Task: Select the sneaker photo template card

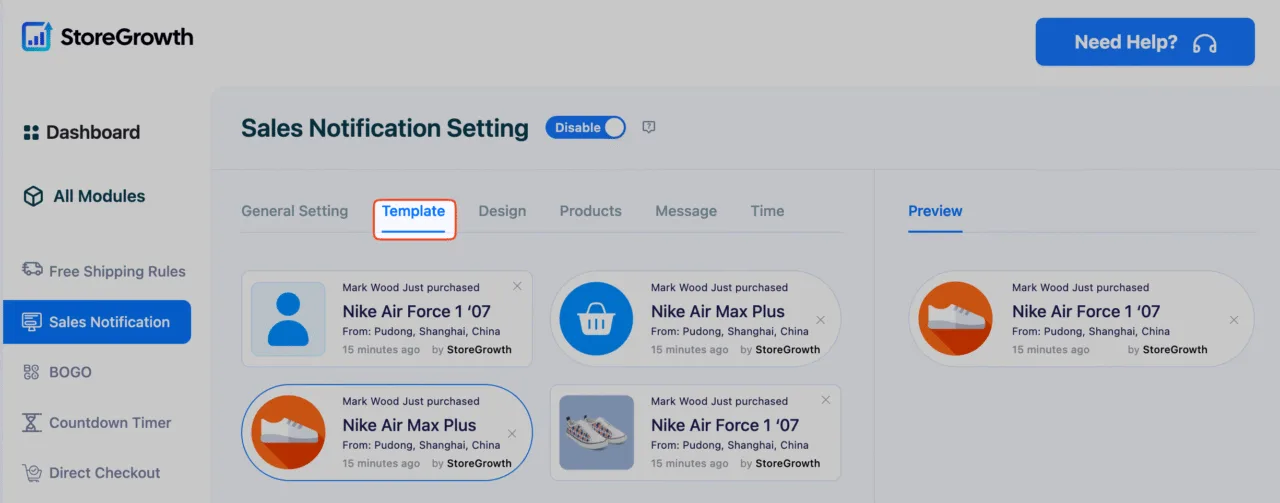Action: tap(696, 433)
